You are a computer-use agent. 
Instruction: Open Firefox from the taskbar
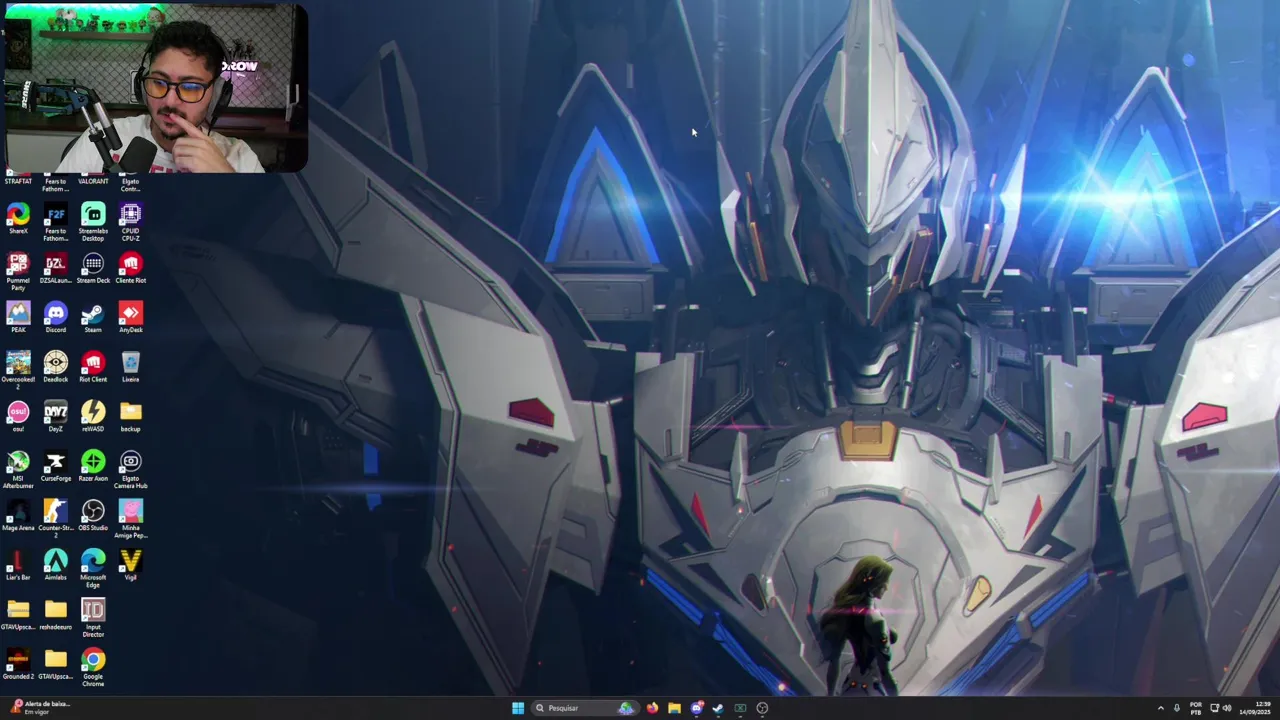(652, 708)
